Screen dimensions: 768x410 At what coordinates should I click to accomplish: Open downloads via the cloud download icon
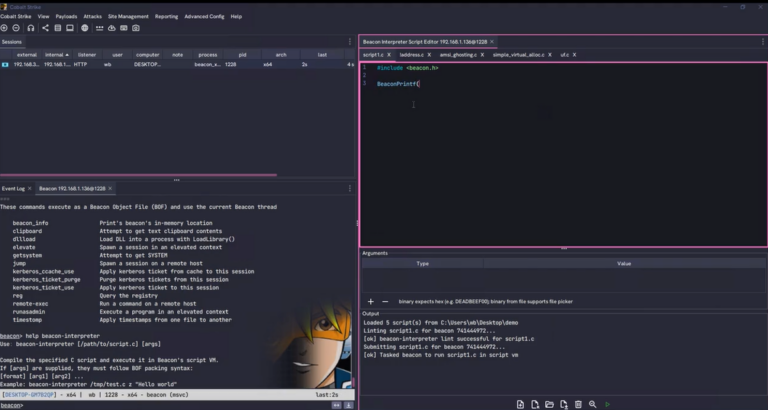(x=112, y=28)
